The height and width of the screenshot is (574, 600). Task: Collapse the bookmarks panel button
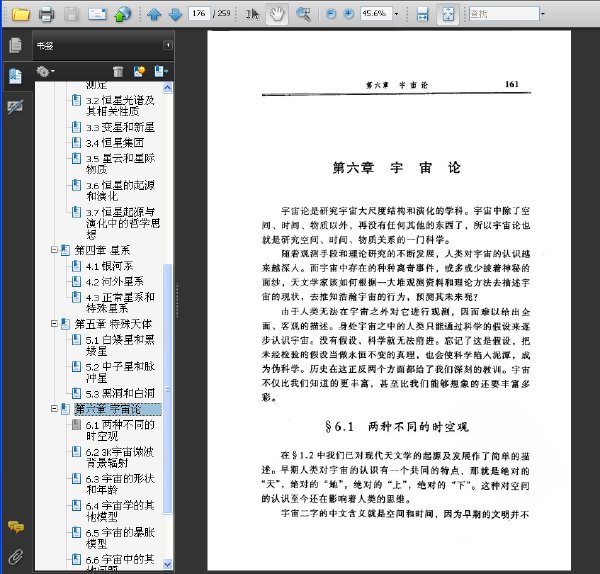pyautogui.click(x=168, y=46)
